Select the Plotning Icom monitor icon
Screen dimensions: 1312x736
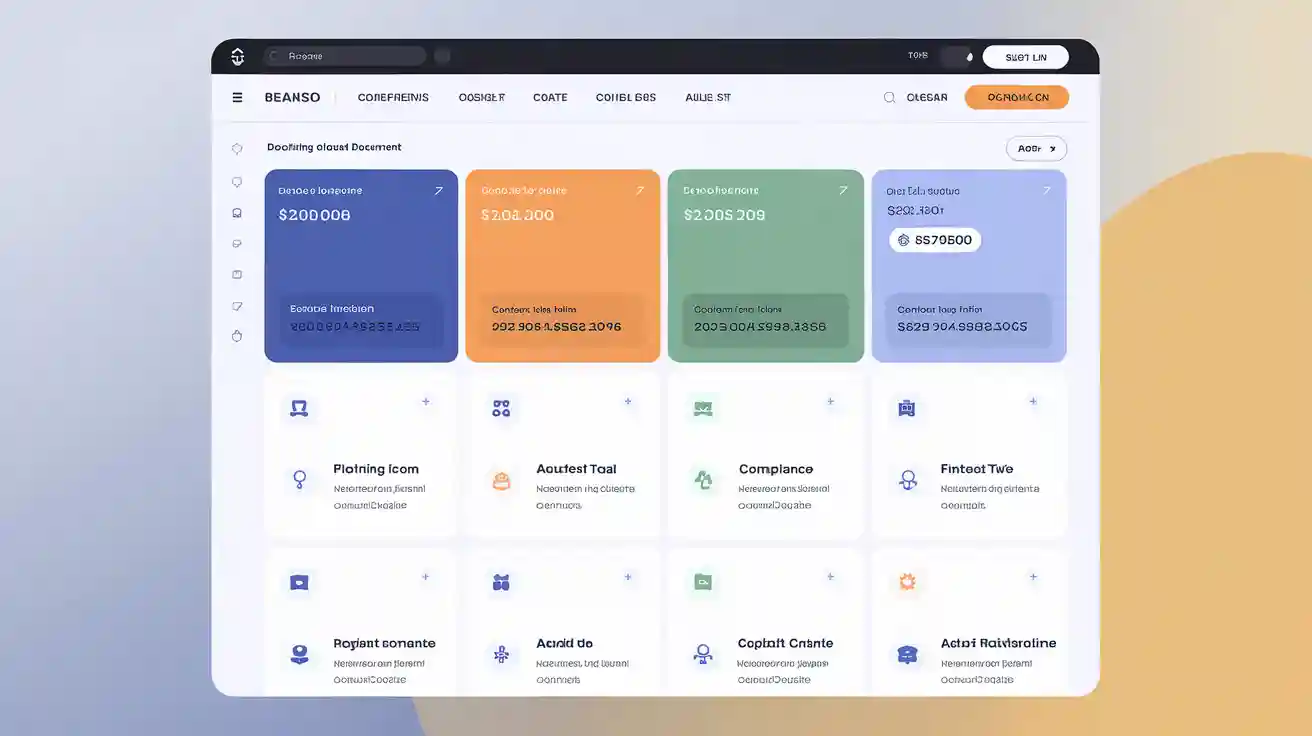[298, 407]
